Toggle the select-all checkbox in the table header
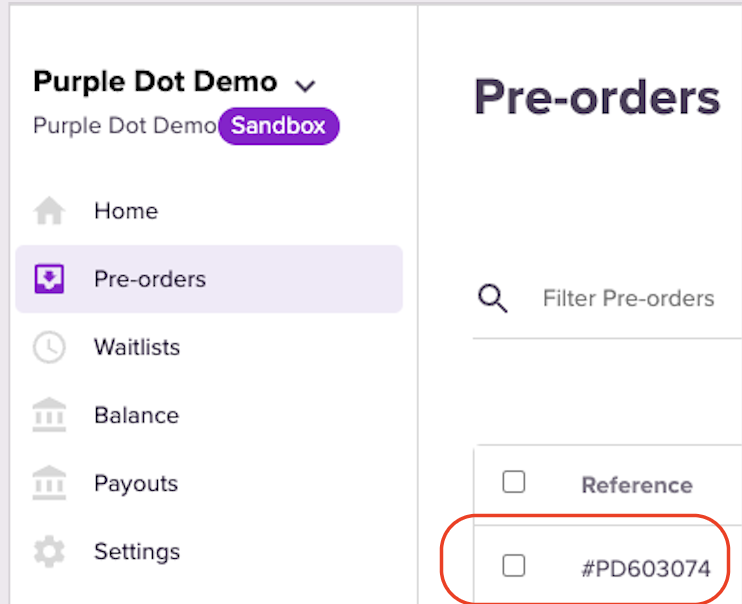 (x=514, y=483)
